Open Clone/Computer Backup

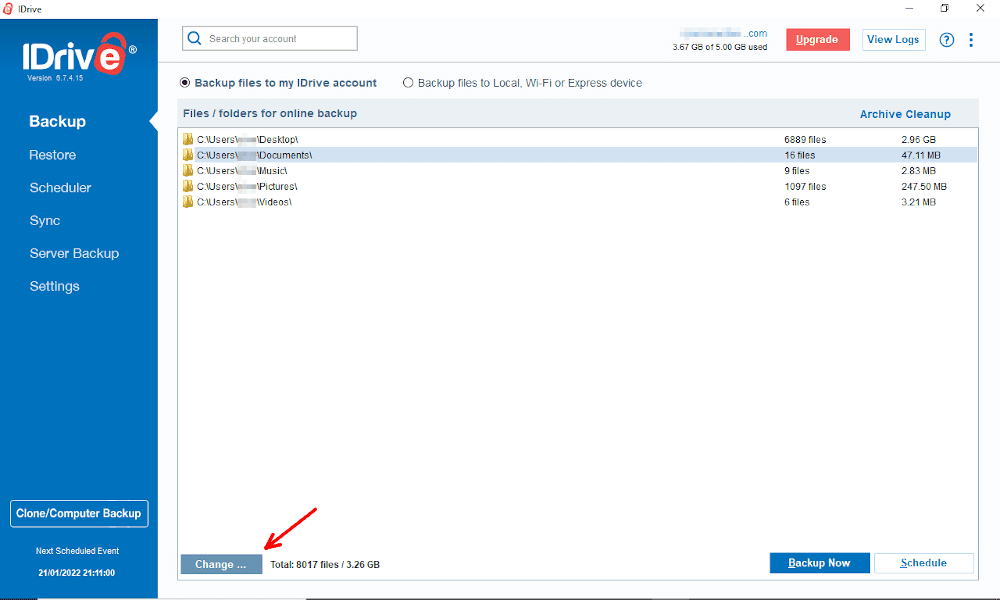pyautogui.click(x=79, y=513)
